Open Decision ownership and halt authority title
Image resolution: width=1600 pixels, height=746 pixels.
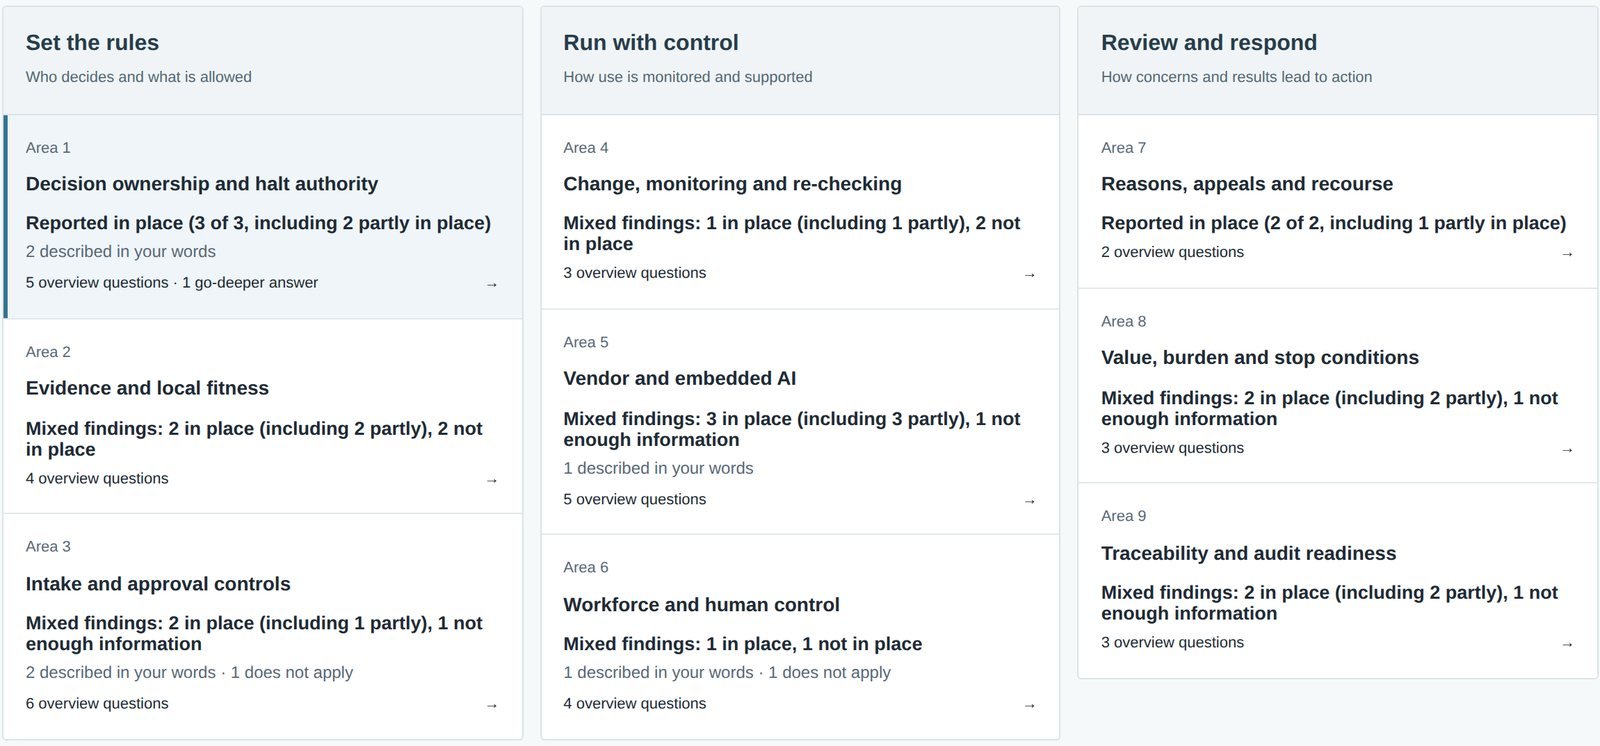point(202,184)
